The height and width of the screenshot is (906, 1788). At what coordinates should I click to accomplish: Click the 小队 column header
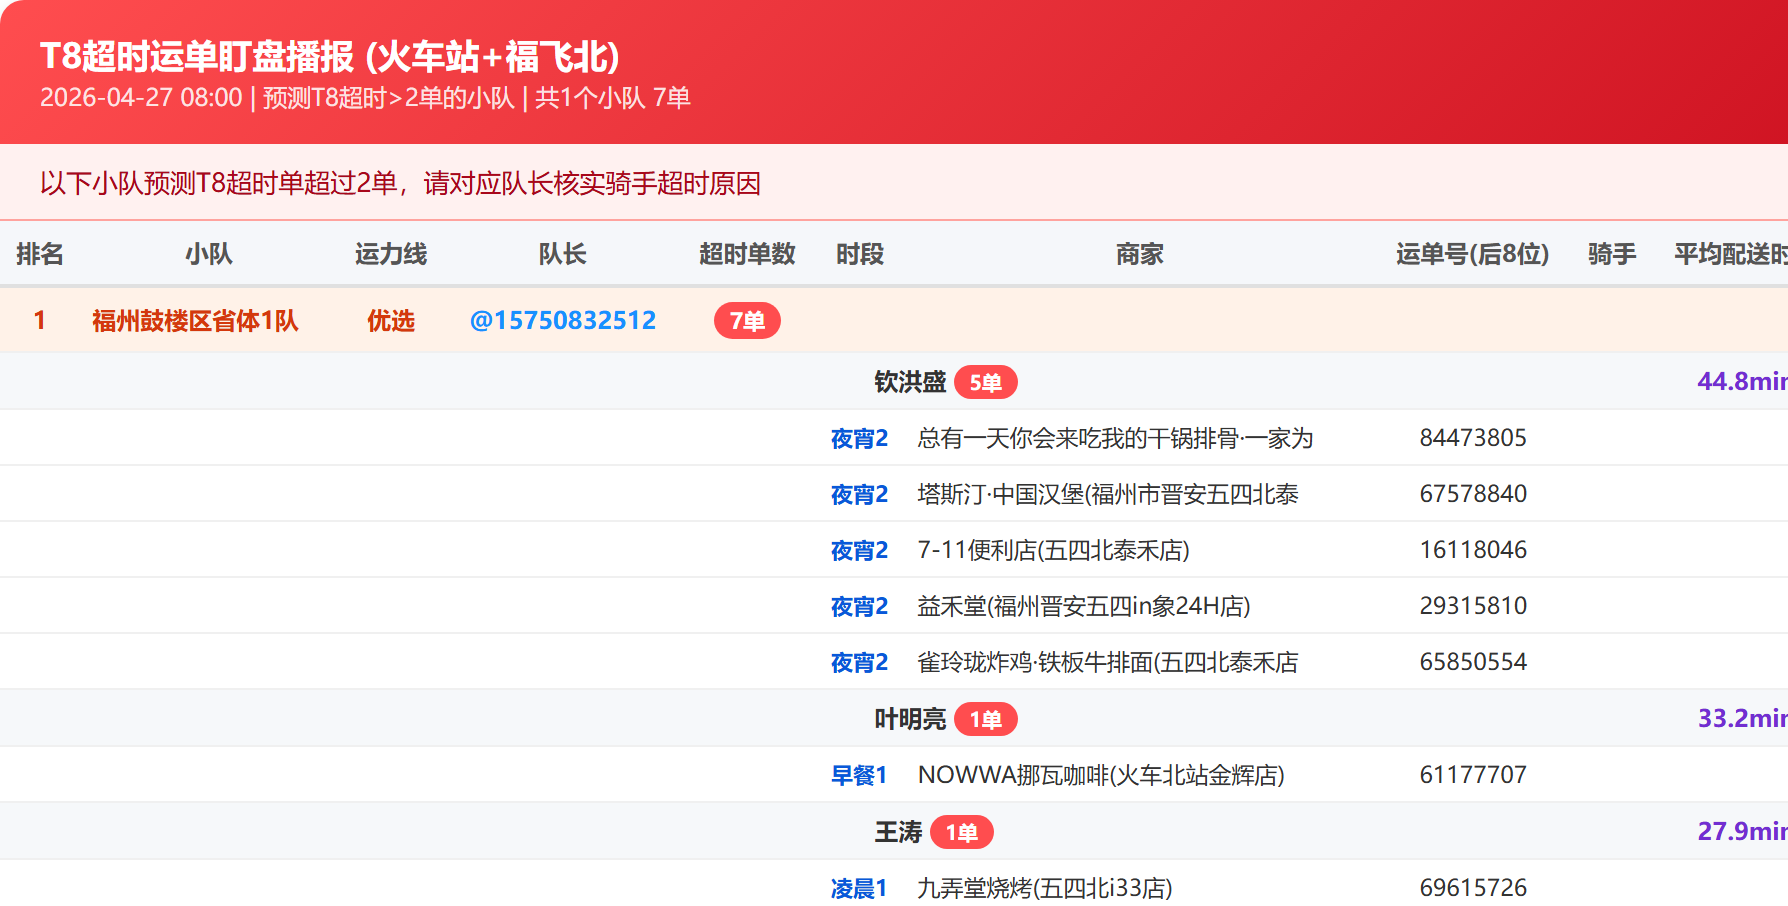208,254
